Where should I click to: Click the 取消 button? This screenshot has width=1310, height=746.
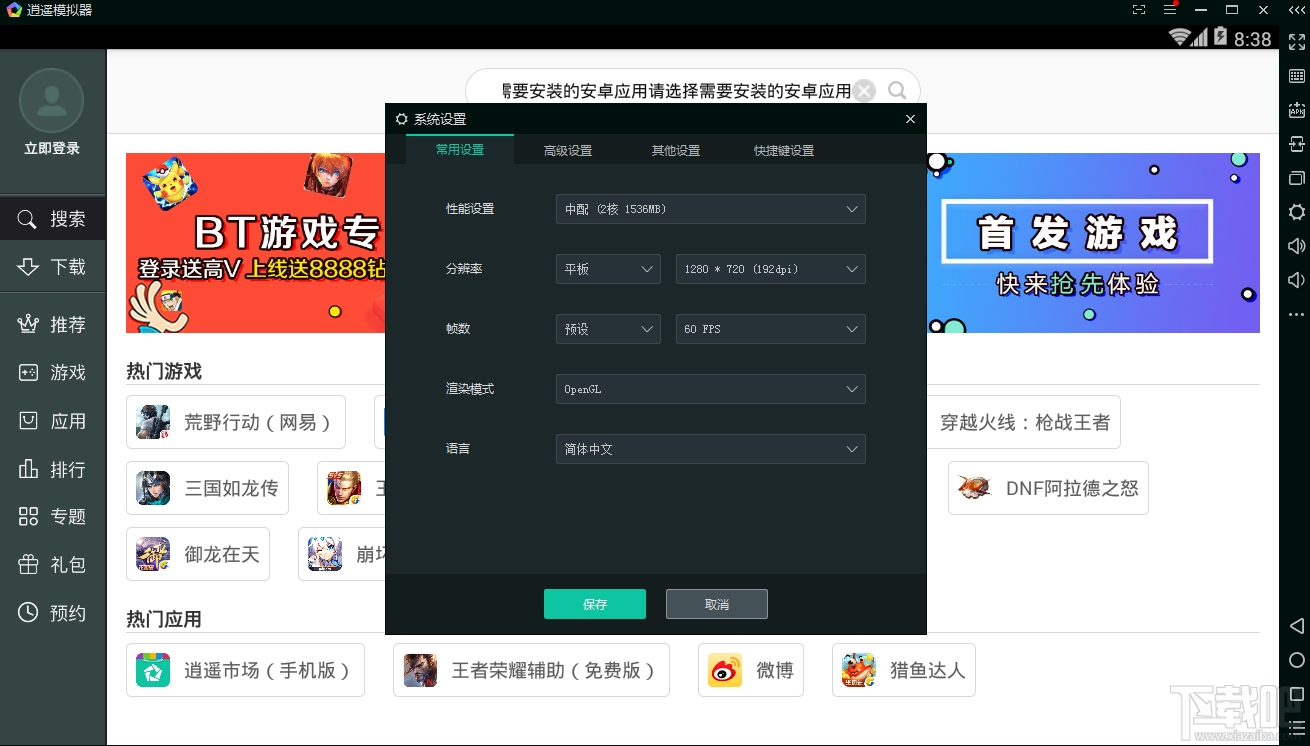coord(717,604)
